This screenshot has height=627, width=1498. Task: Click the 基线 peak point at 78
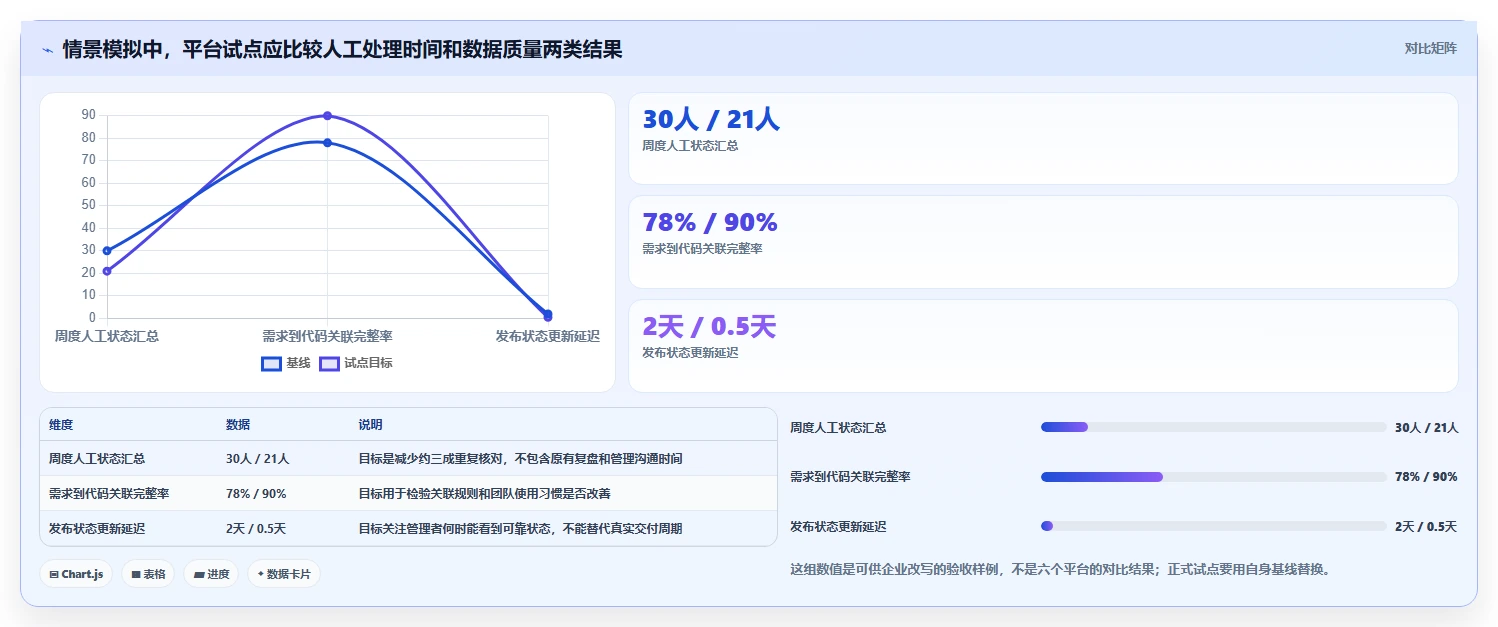pos(327,143)
